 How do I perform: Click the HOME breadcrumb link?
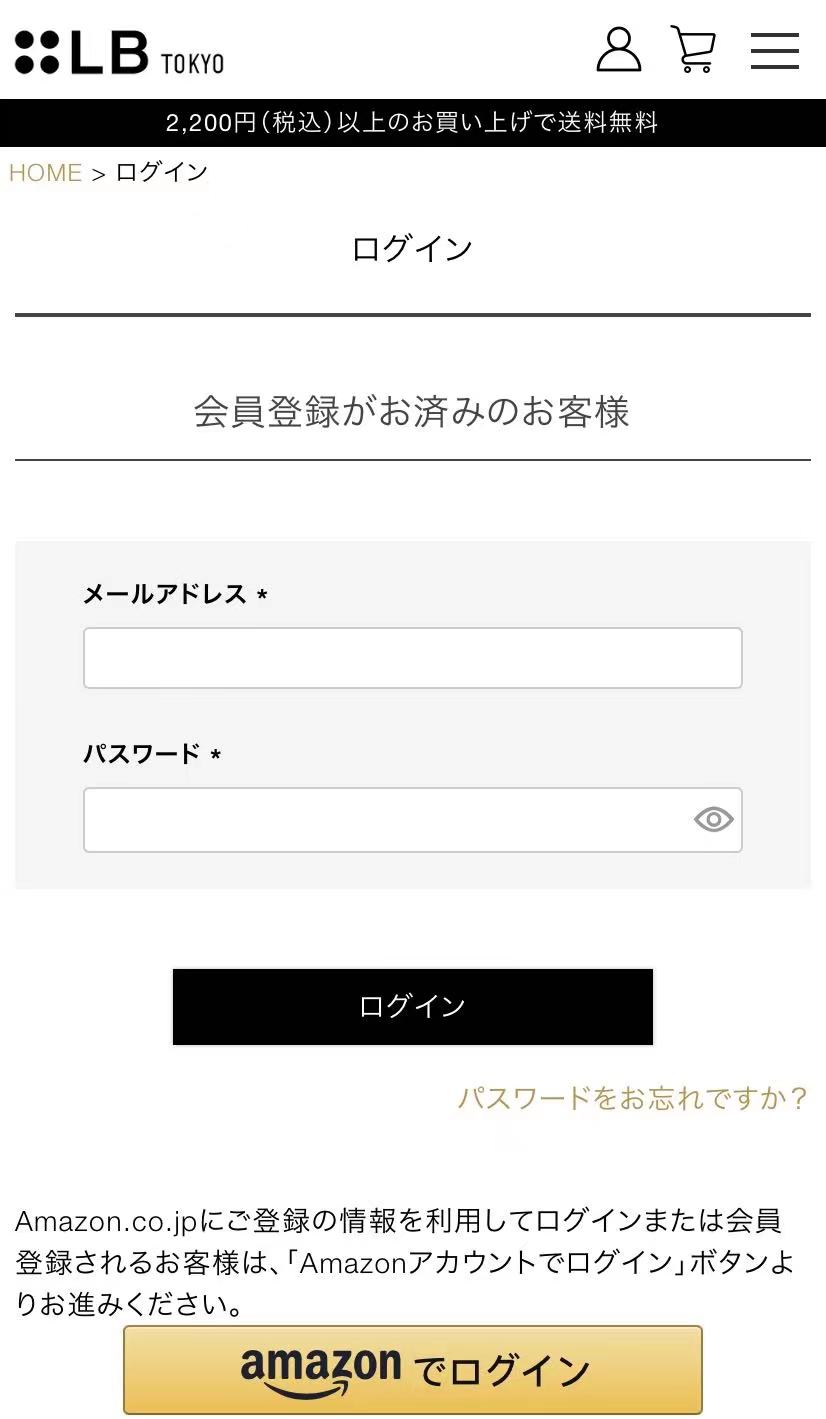click(x=45, y=172)
